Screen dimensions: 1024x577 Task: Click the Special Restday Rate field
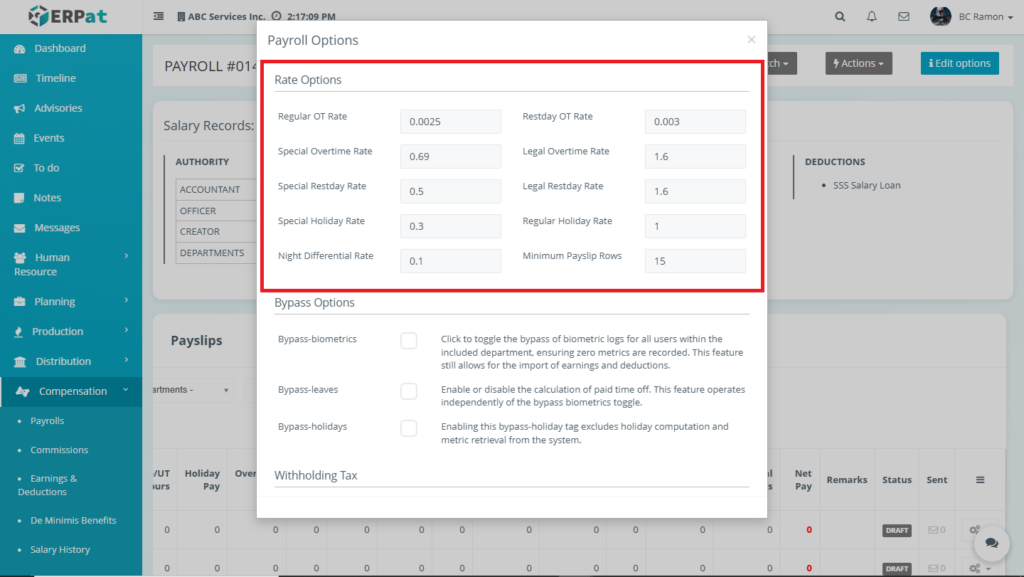tap(451, 191)
